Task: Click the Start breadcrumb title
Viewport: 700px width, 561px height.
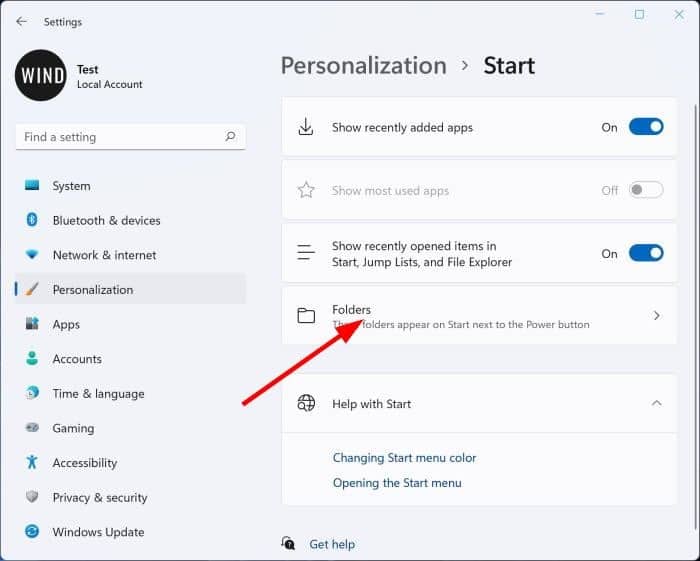Action: click(509, 66)
